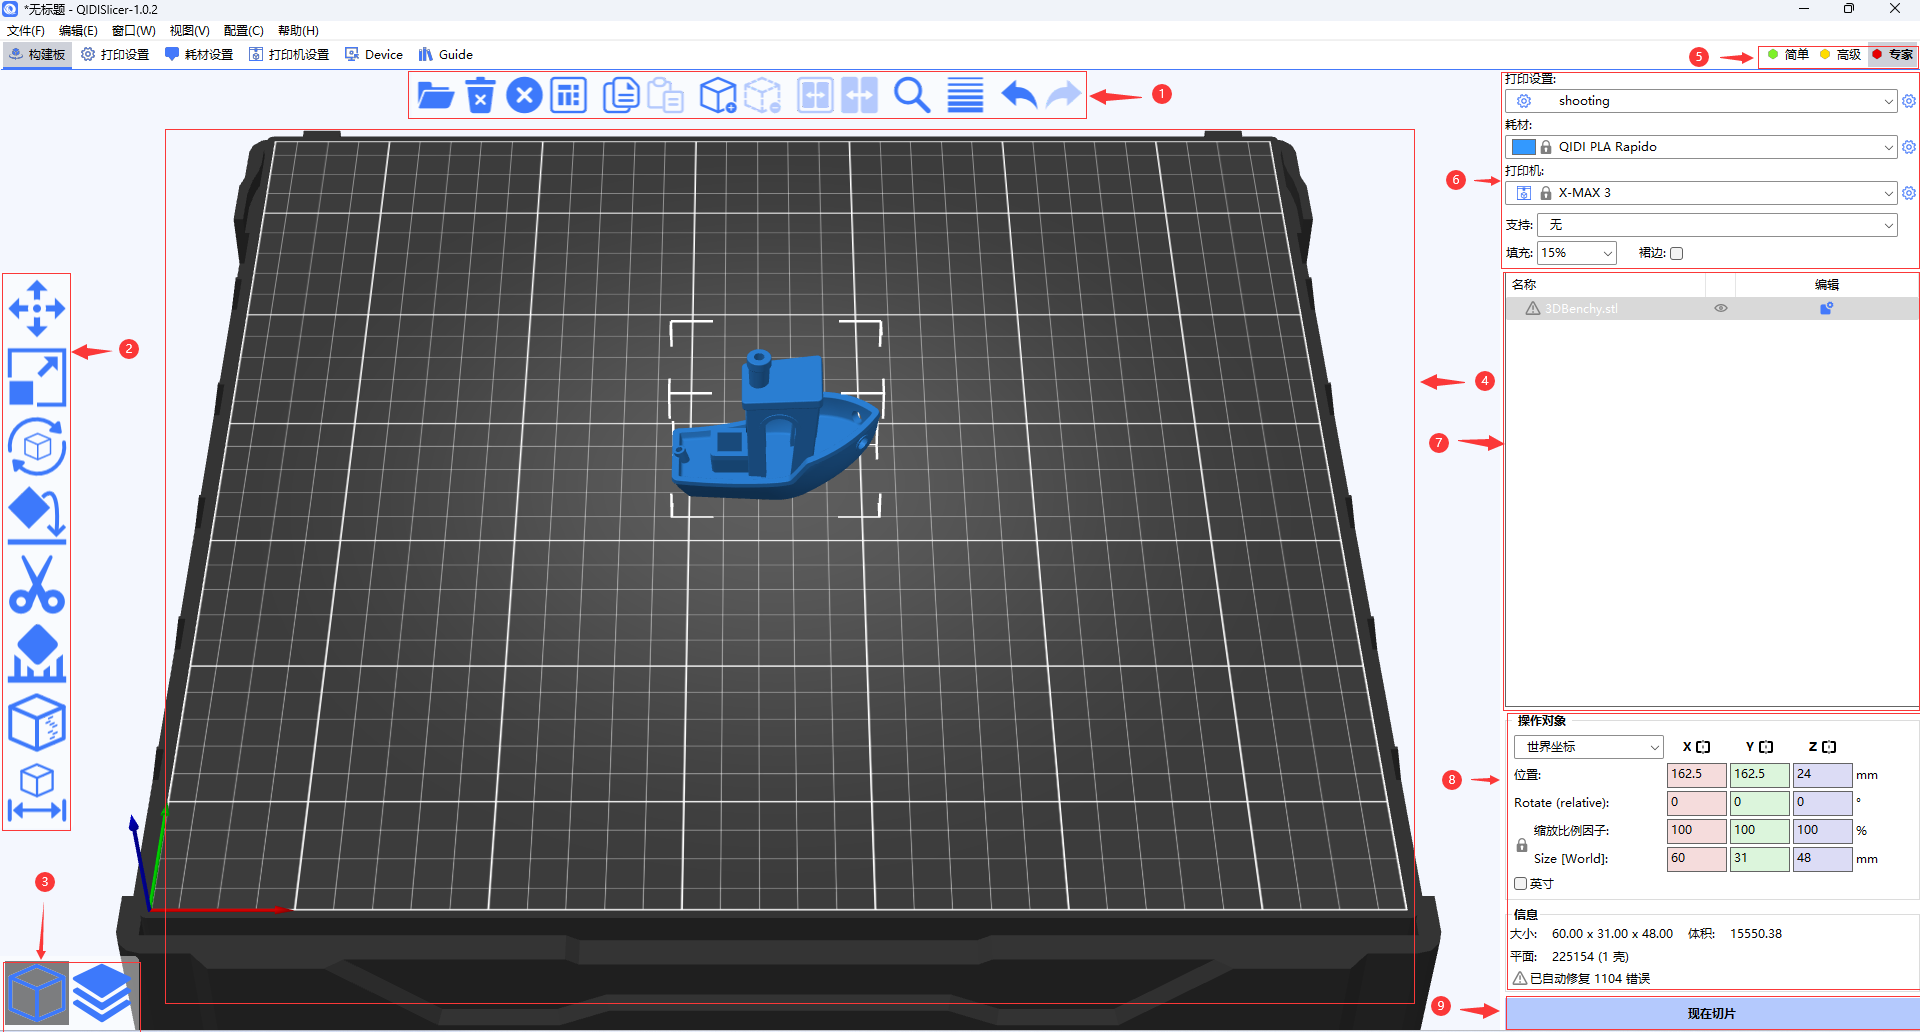Select the Rotate tool

click(37, 446)
